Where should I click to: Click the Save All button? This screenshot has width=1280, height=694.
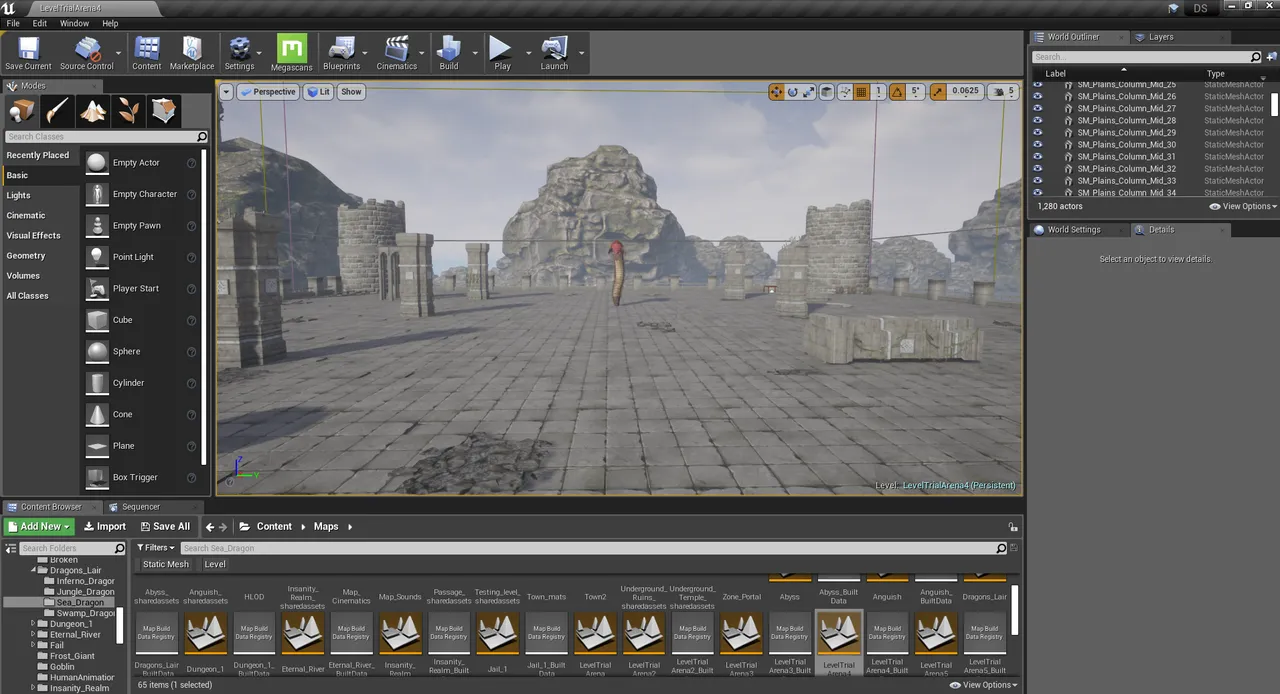pos(164,527)
